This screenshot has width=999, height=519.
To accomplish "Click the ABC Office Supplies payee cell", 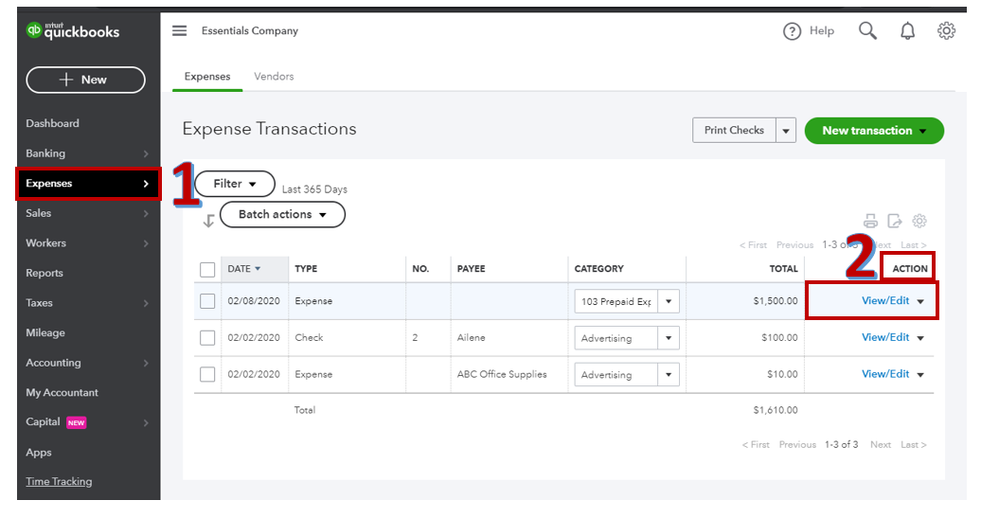I will [501, 374].
